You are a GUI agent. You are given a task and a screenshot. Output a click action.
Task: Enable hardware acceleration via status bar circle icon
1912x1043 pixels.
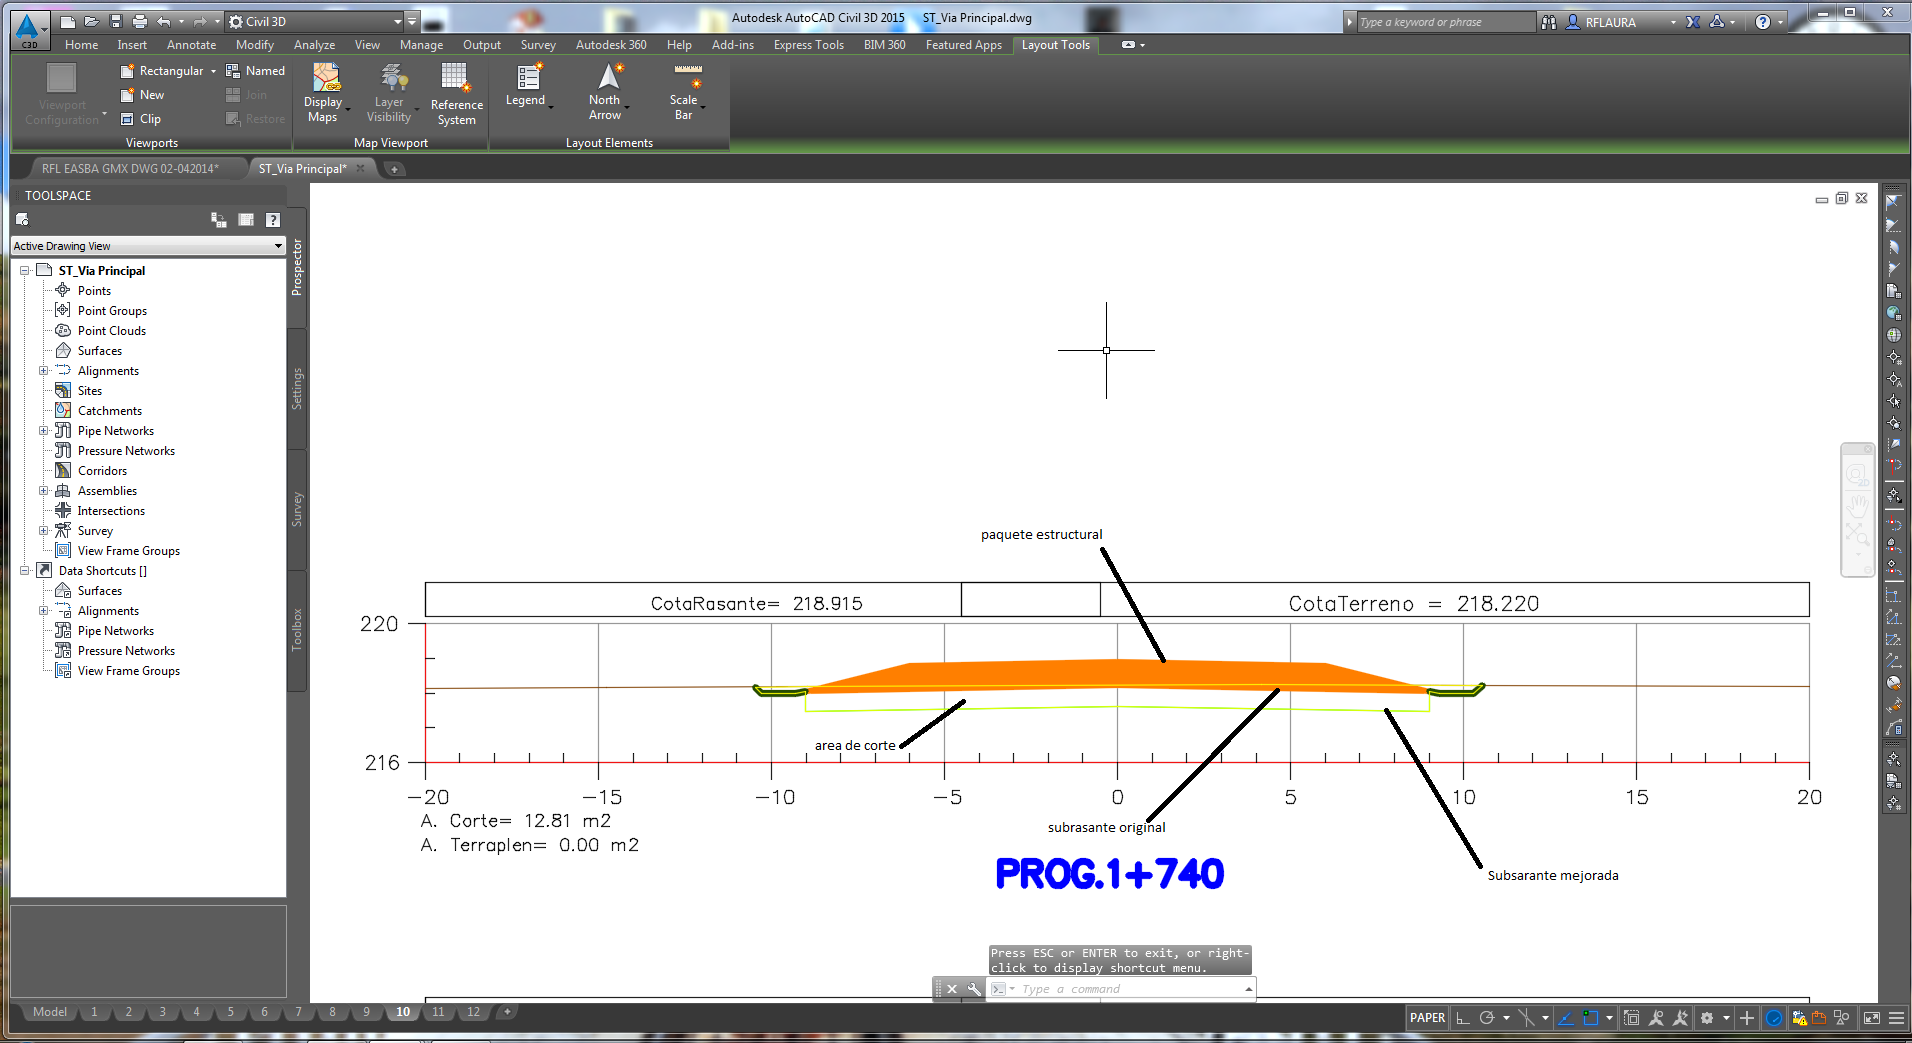[1774, 1019]
